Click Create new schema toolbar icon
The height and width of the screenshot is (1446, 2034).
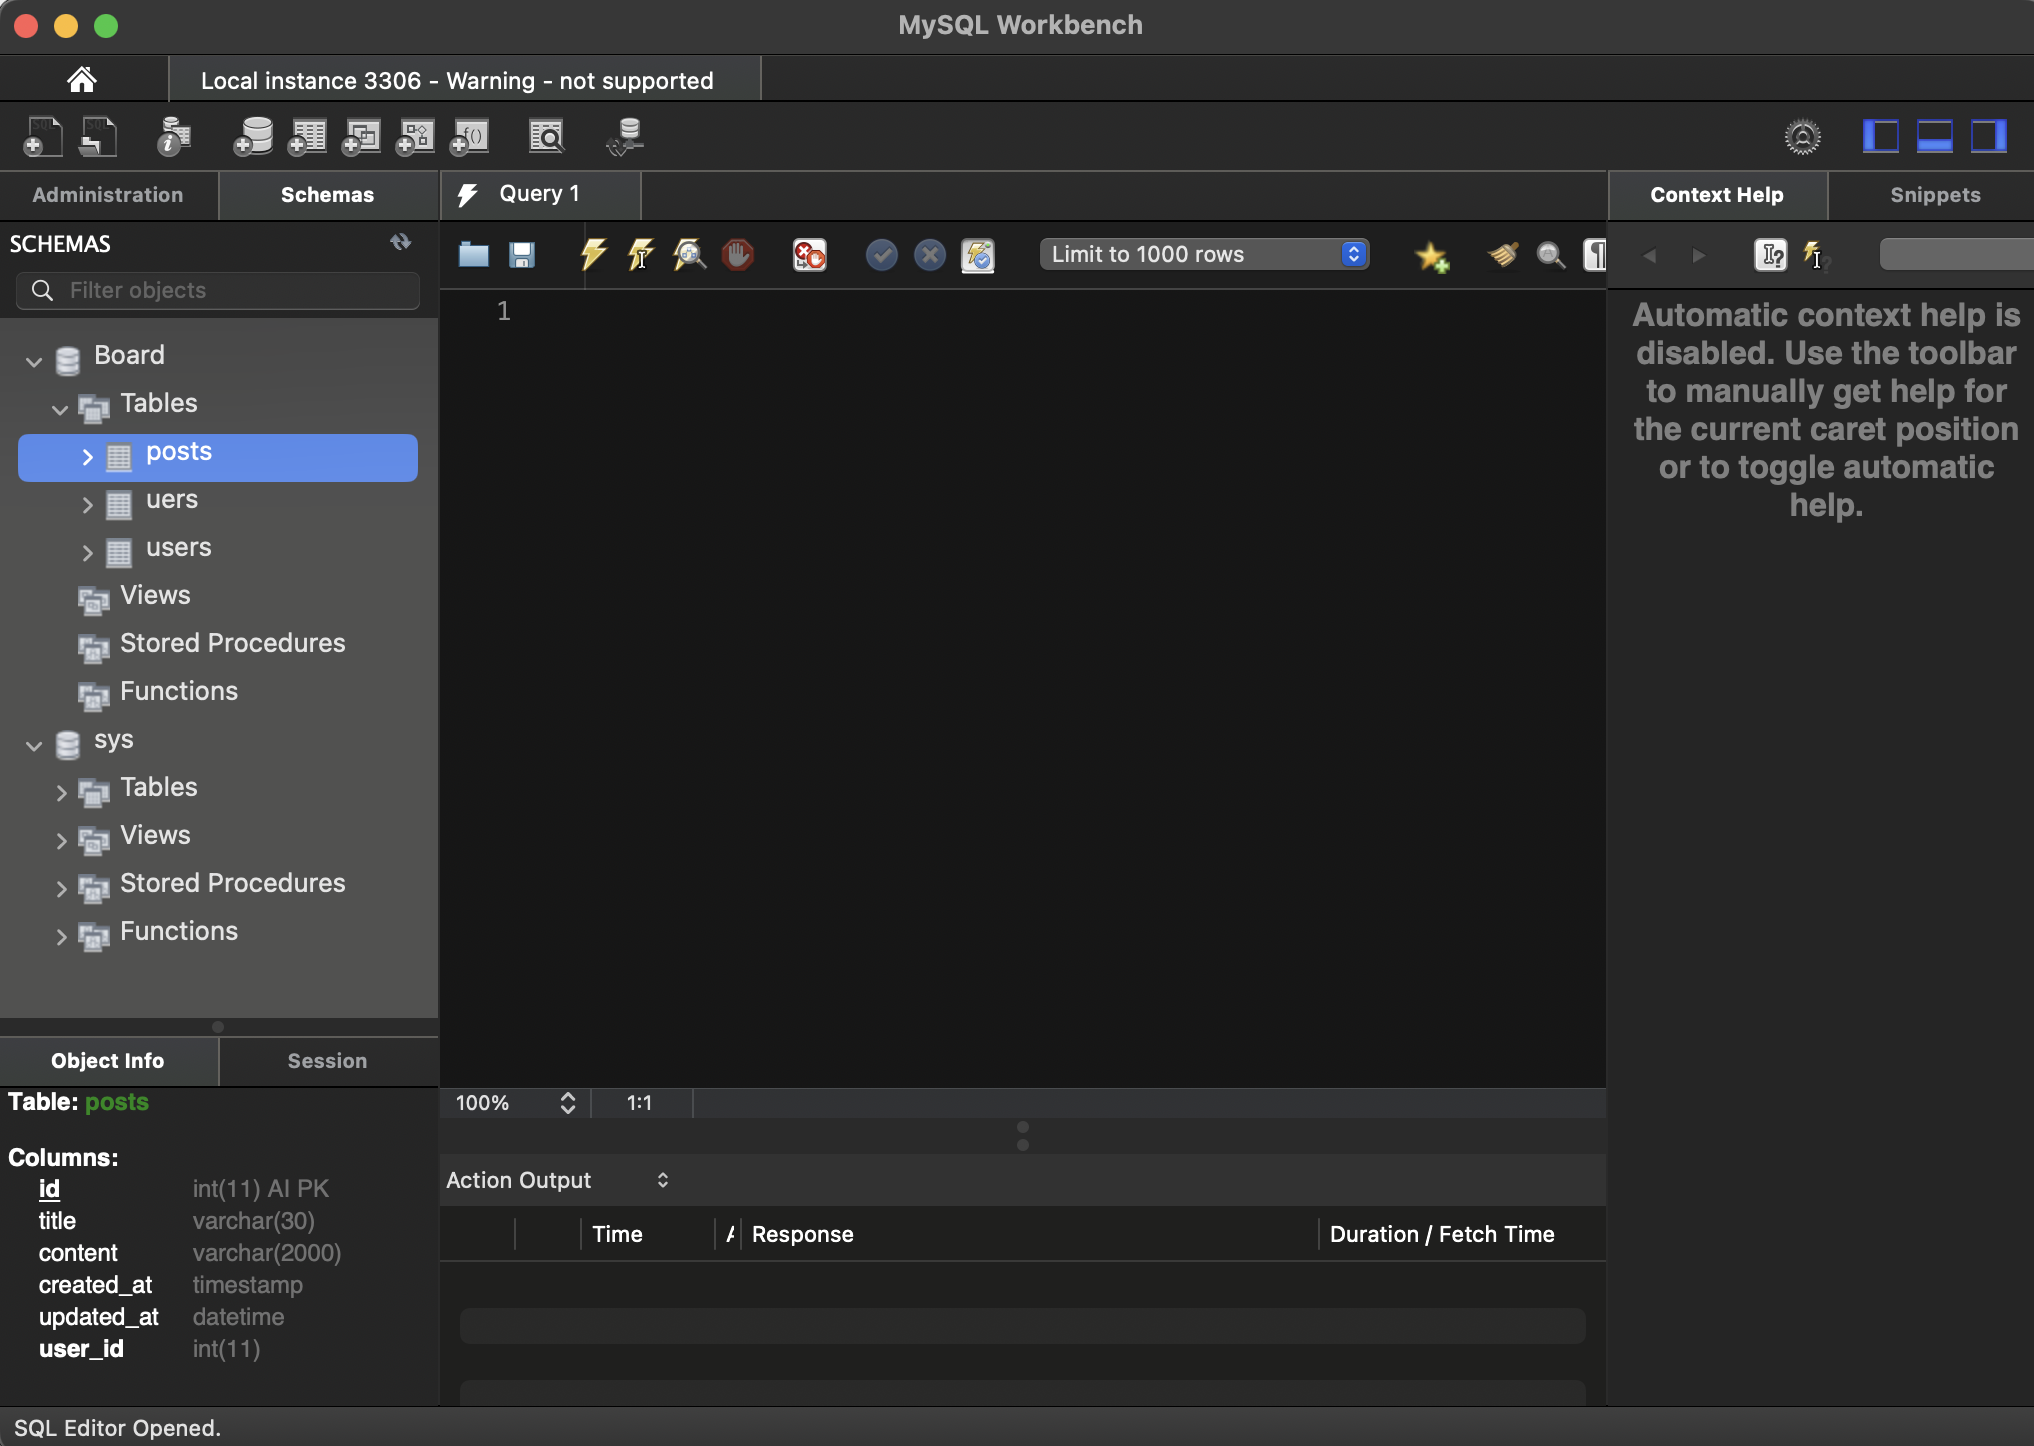[253, 137]
